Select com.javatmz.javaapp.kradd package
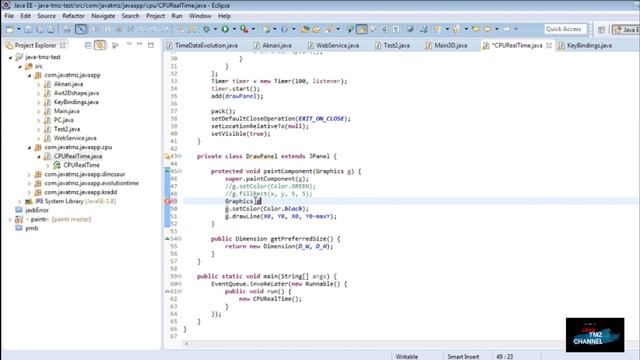The image size is (640, 360). point(80,192)
